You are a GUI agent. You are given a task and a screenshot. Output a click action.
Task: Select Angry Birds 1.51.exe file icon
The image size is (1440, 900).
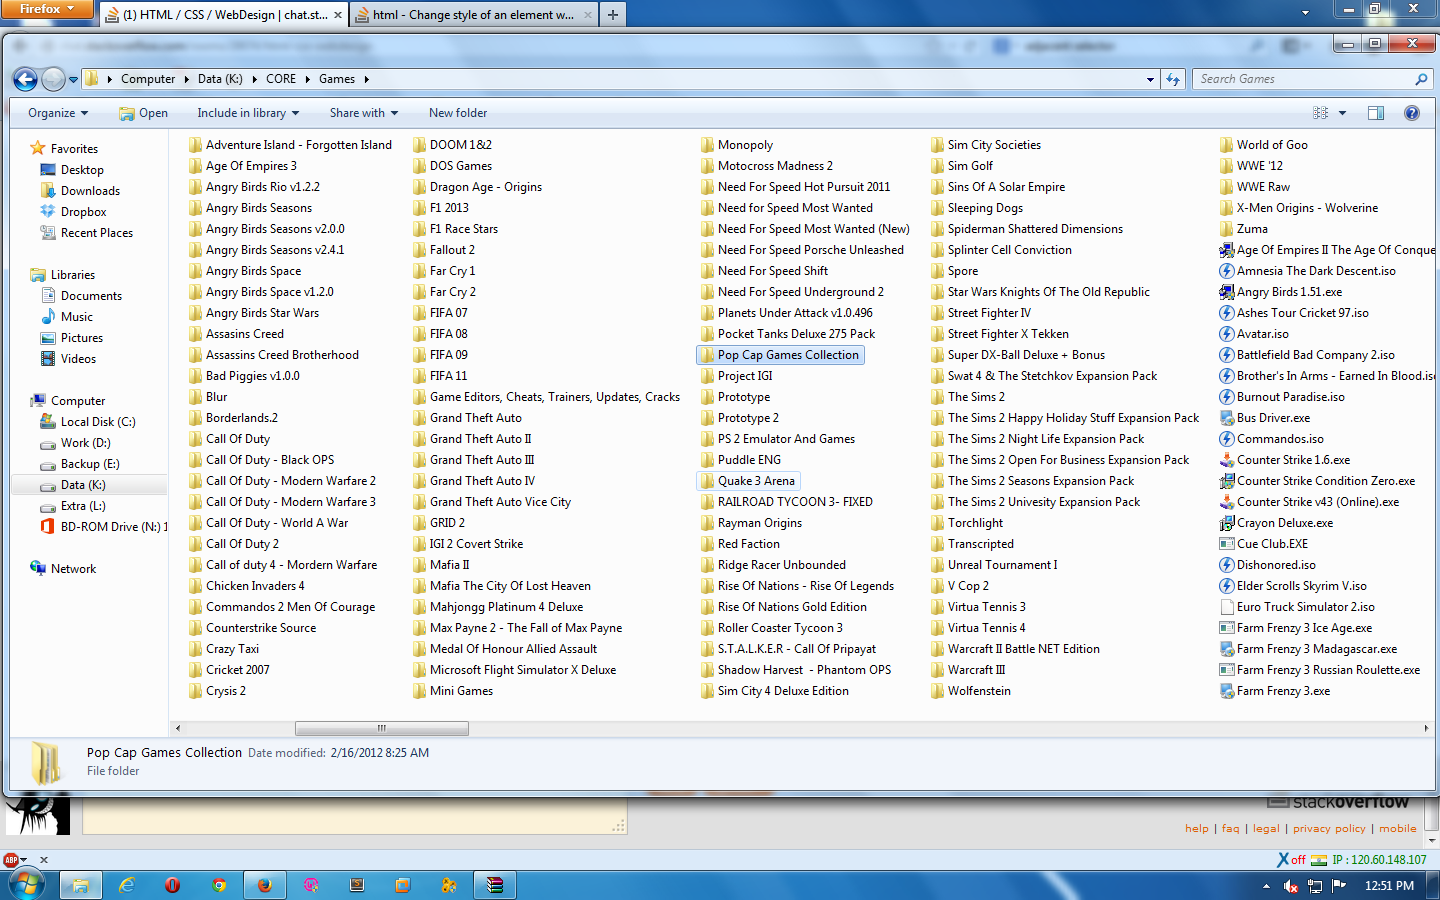[x=1227, y=292]
